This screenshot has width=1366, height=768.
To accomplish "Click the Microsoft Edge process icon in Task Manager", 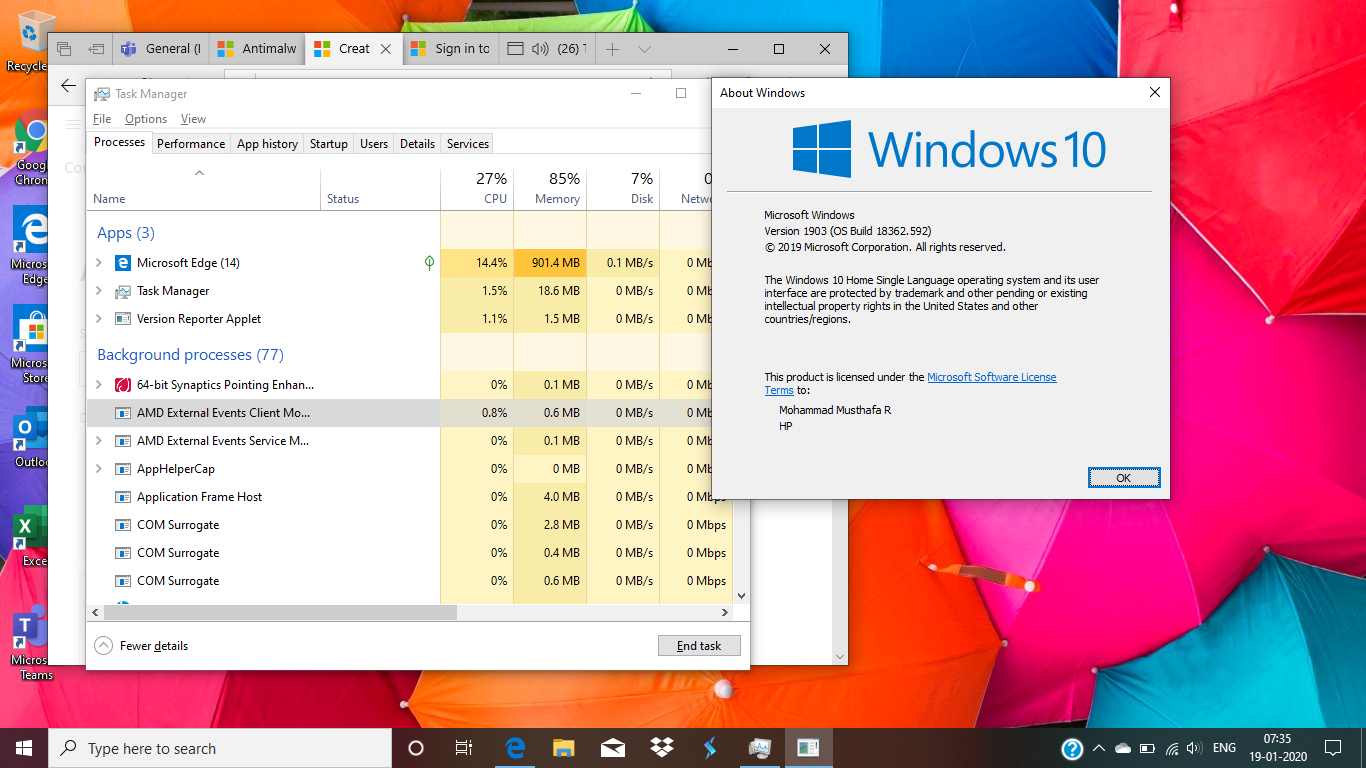I will 123,263.
